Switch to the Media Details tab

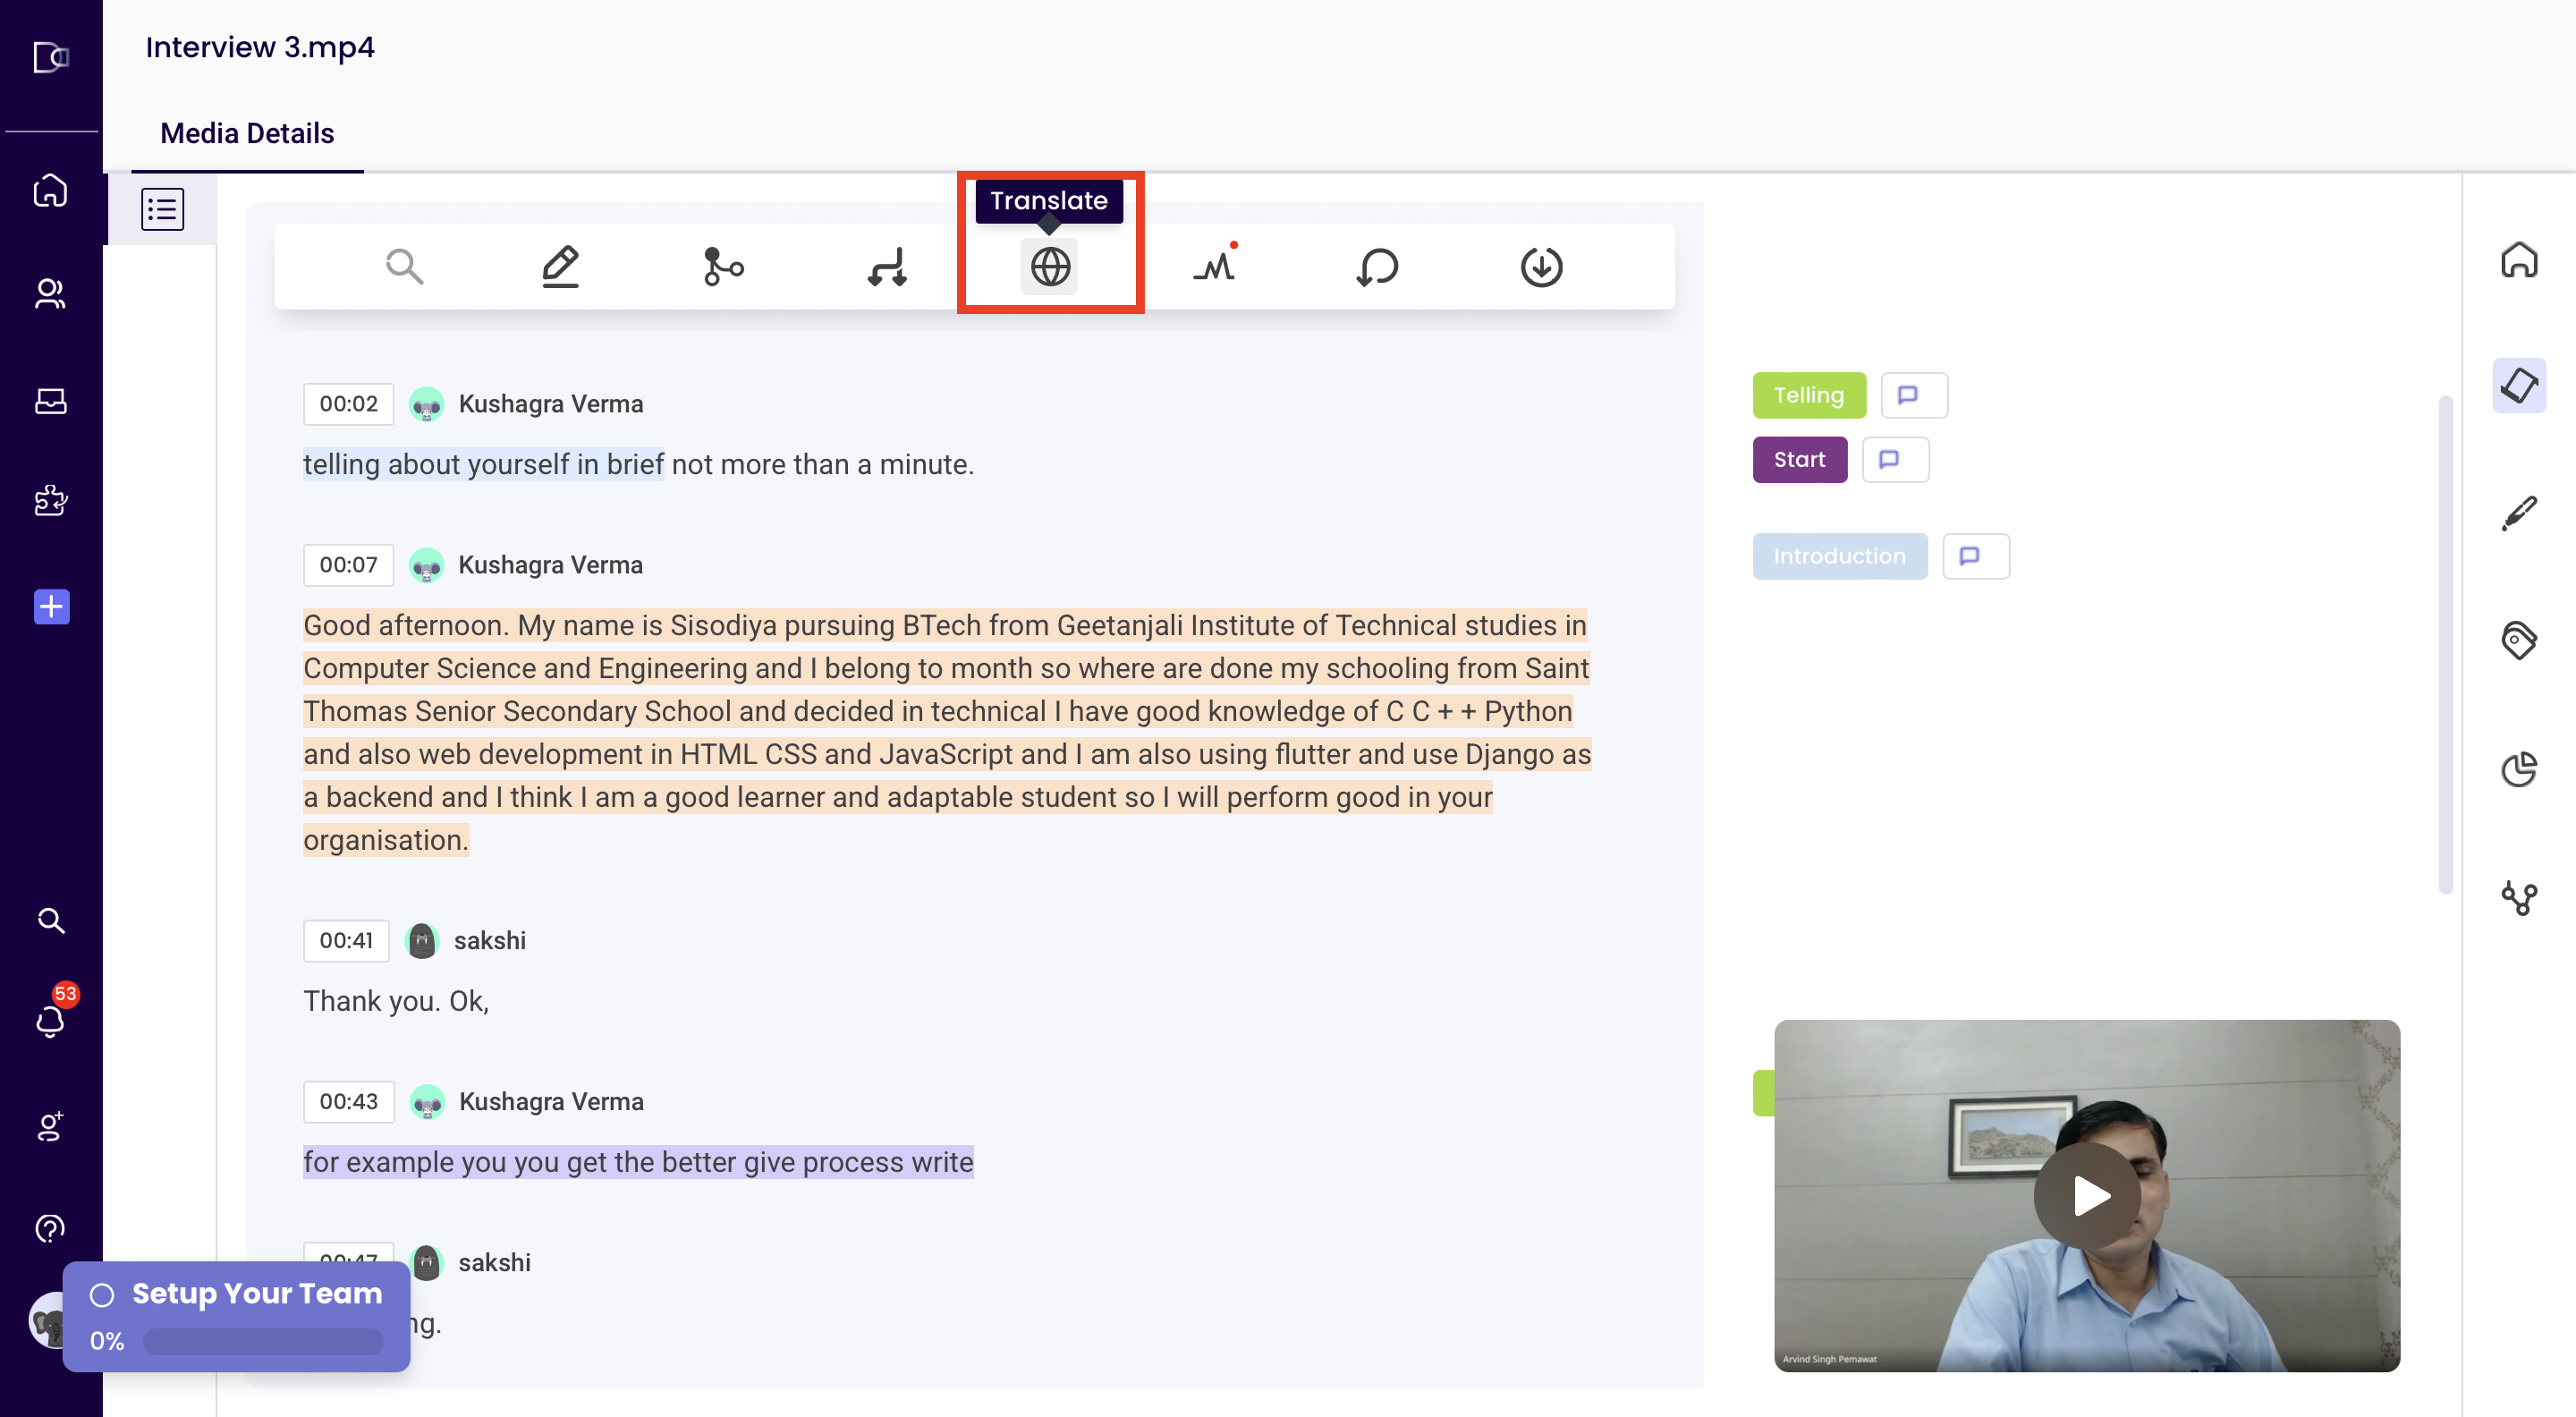click(x=246, y=133)
